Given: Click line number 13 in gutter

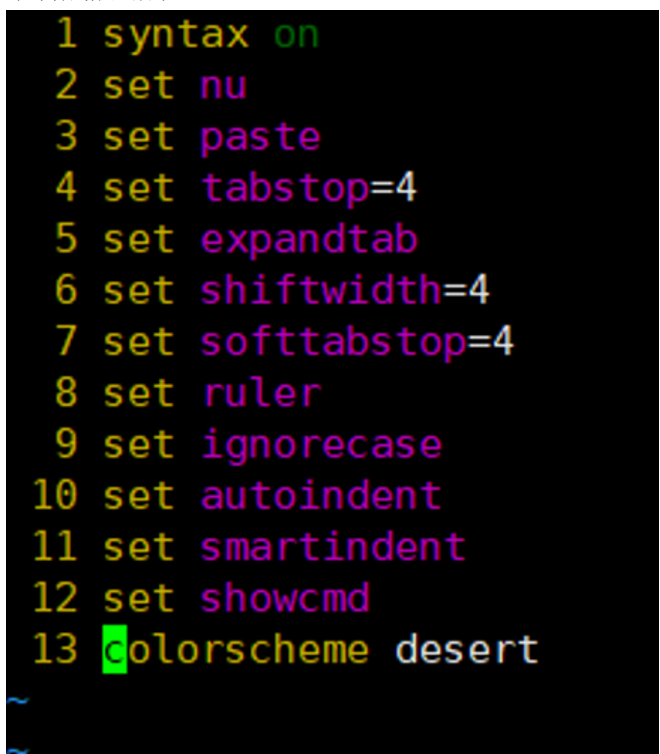Looking at the screenshot, I should coord(55,648).
